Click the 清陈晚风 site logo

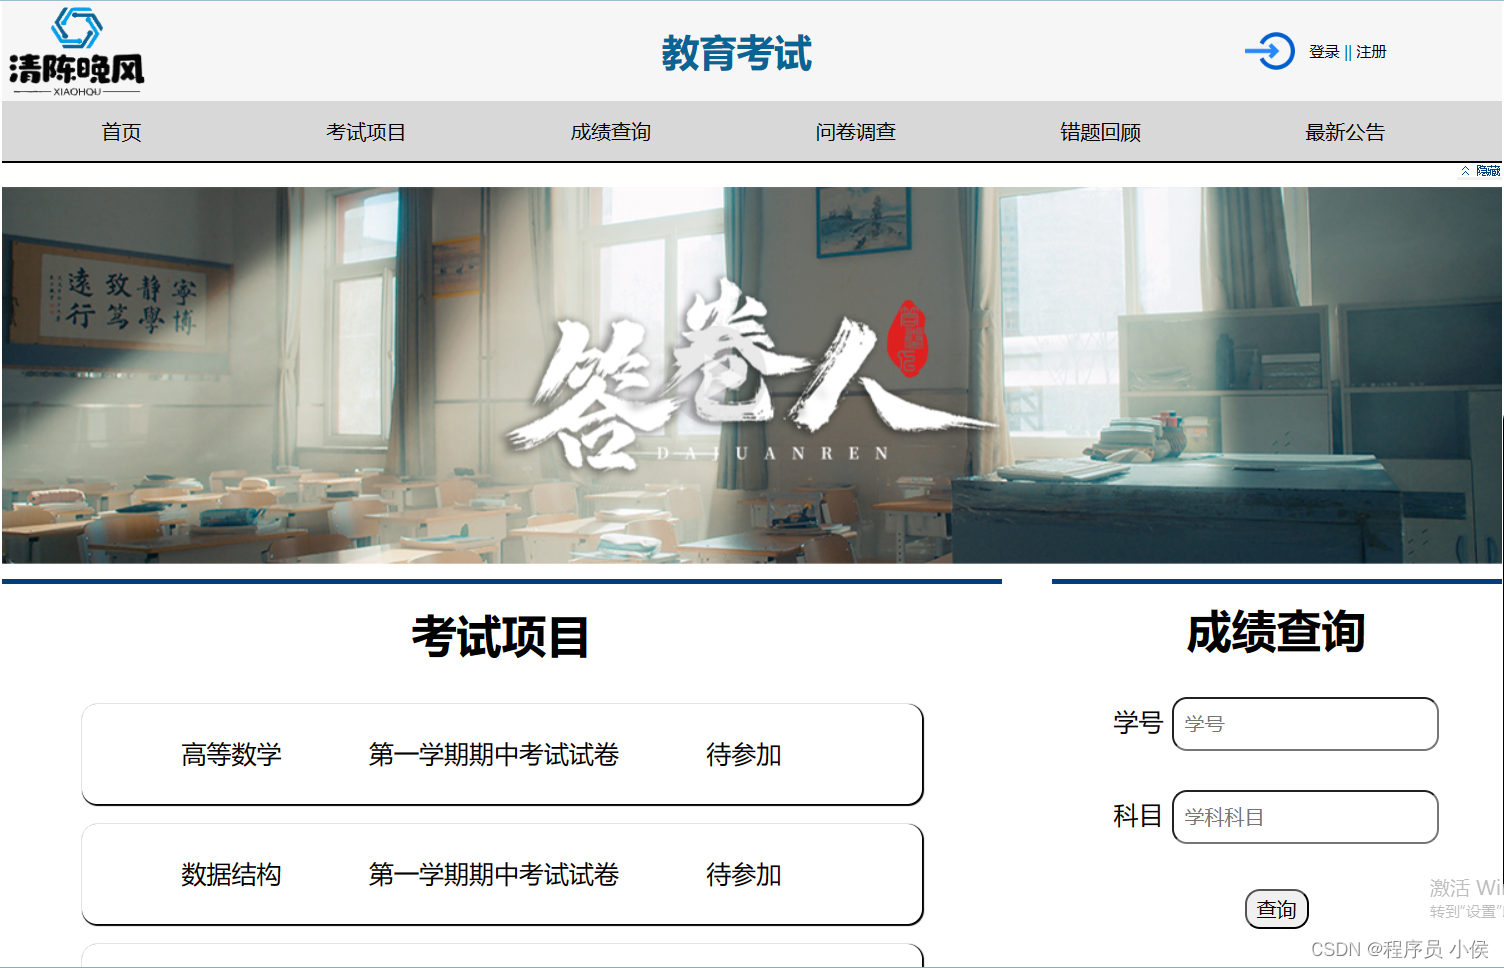click(x=77, y=51)
